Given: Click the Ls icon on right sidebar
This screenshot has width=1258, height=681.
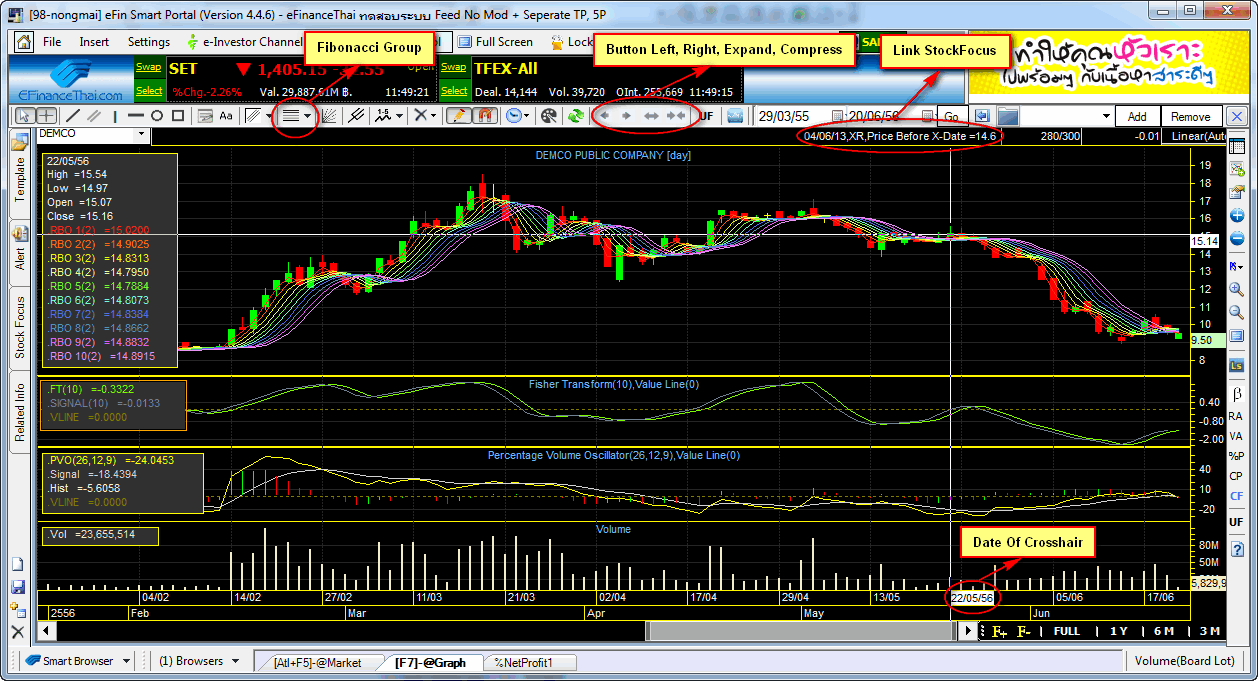Looking at the screenshot, I should coord(1236,365).
